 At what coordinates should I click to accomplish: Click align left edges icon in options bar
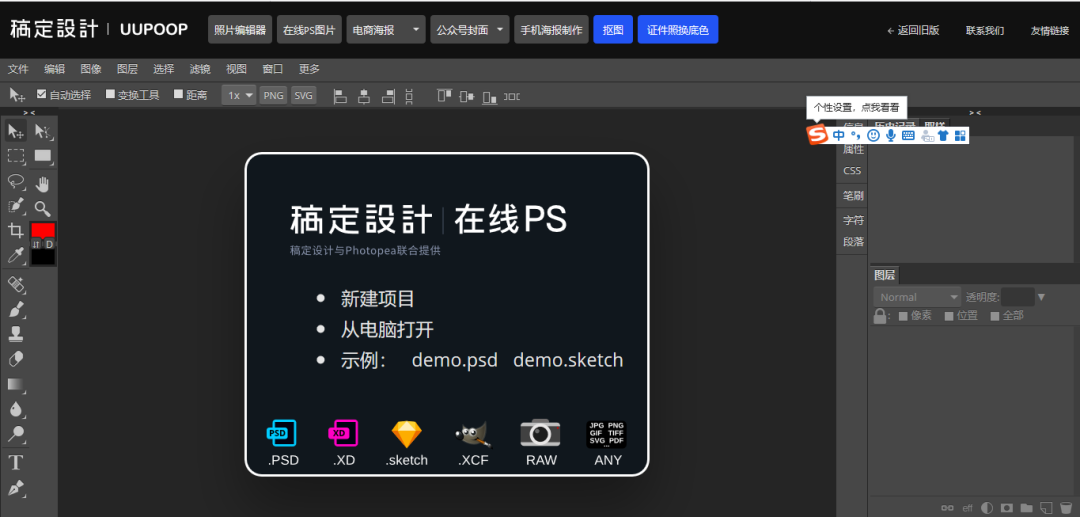point(340,96)
